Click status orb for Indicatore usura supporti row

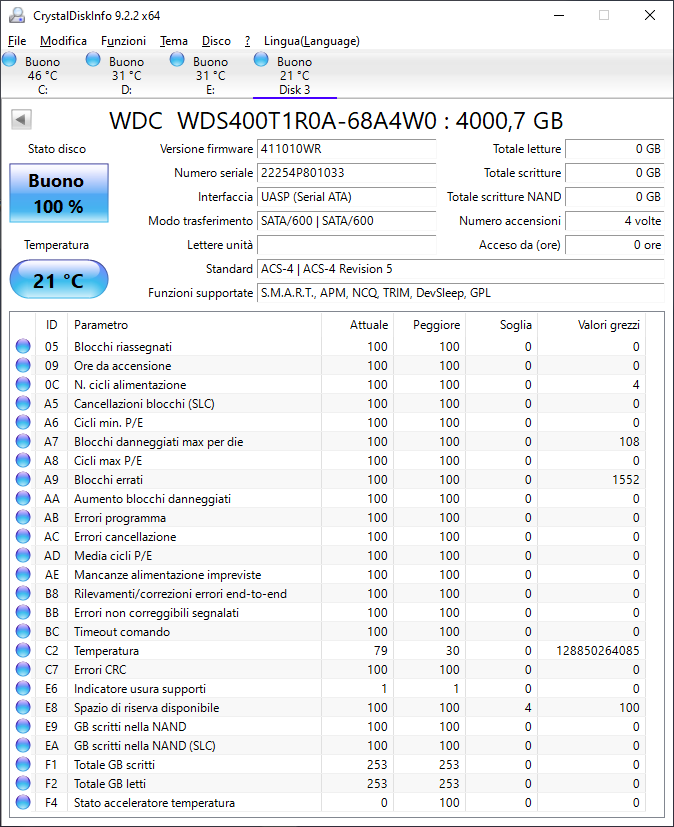[x=23, y=688]
